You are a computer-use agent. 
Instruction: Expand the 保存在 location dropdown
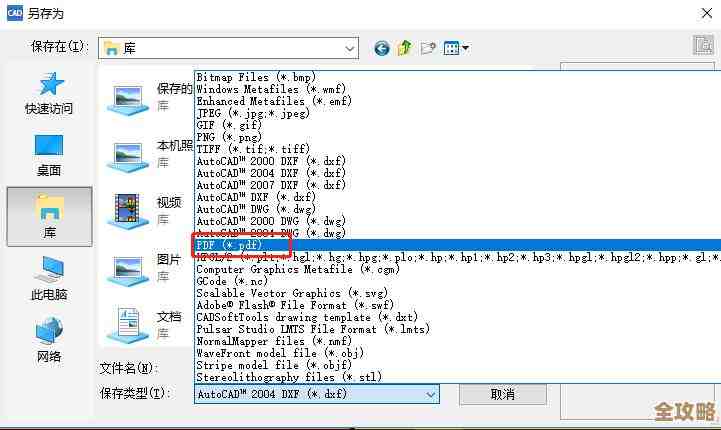coord(349,48)
